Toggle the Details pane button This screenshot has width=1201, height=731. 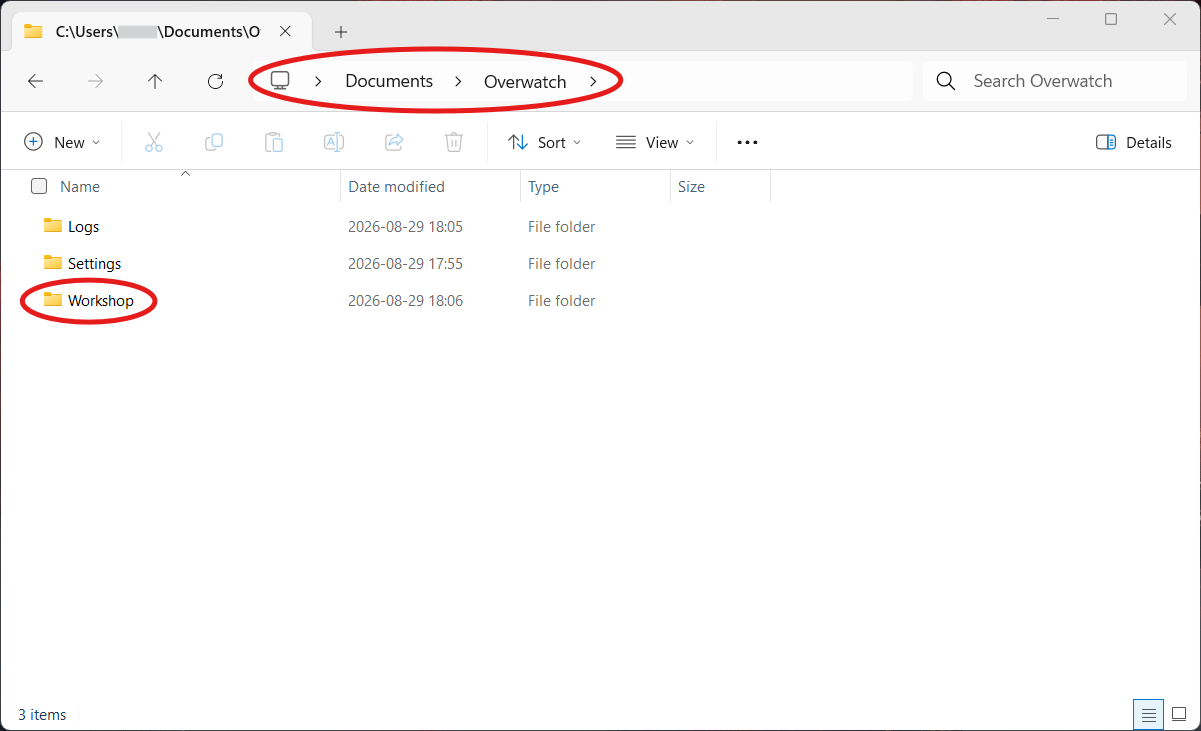coord(1134,142)
